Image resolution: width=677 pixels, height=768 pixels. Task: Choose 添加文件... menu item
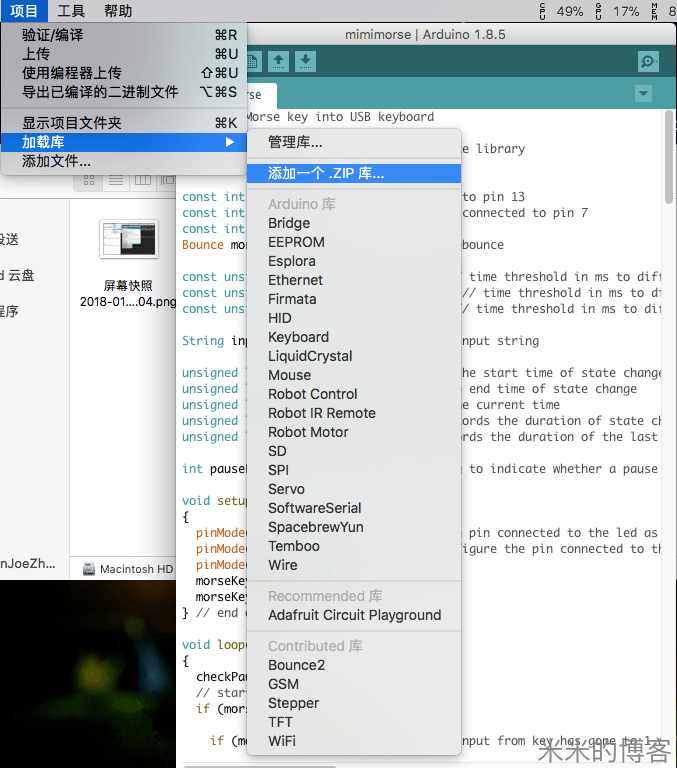(123, 161)
